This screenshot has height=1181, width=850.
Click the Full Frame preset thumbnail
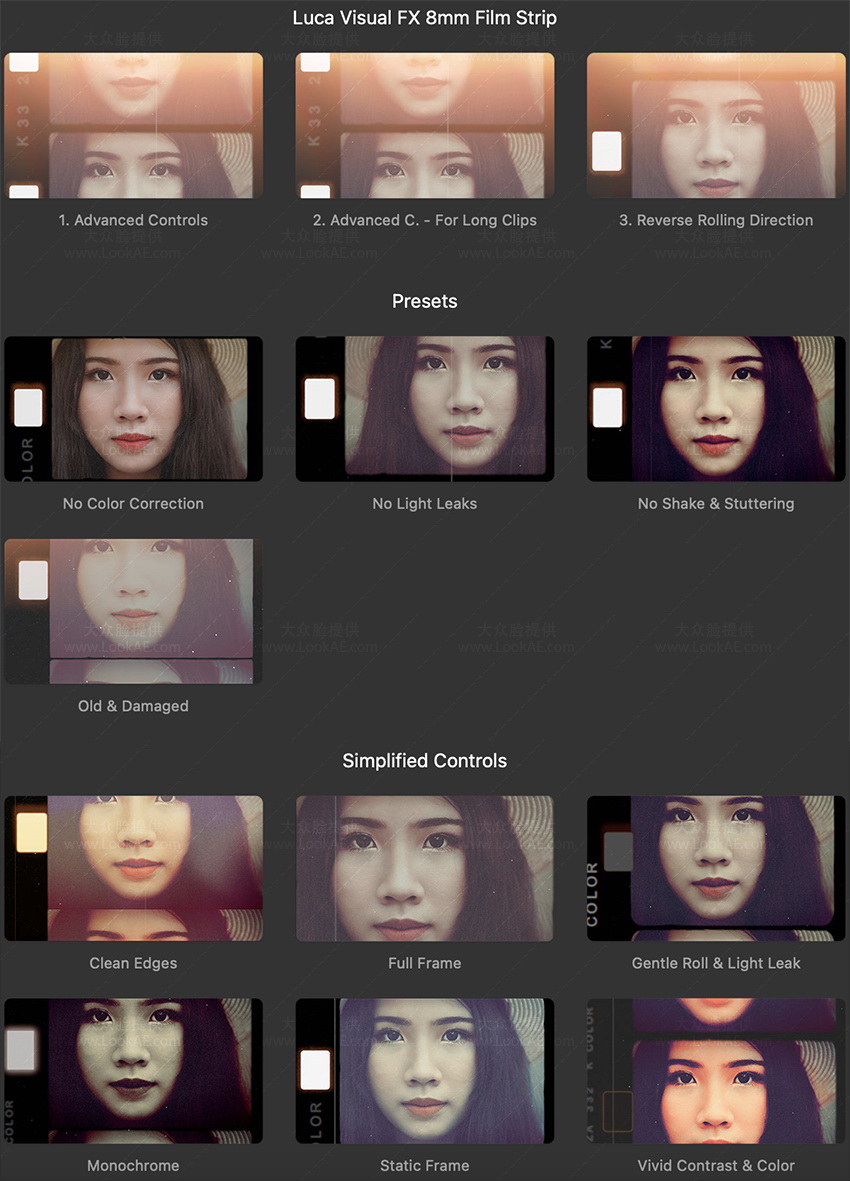click(x=424, y=868)
